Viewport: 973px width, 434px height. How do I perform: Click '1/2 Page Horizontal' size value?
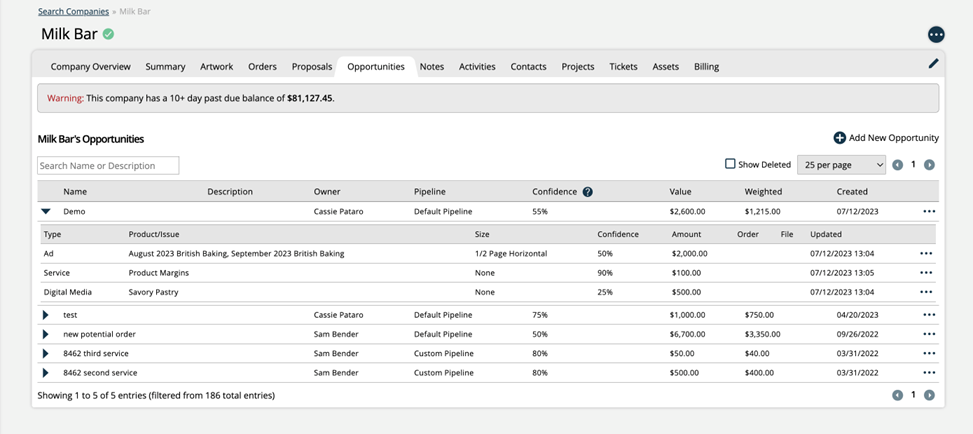[x=511, y=254]
